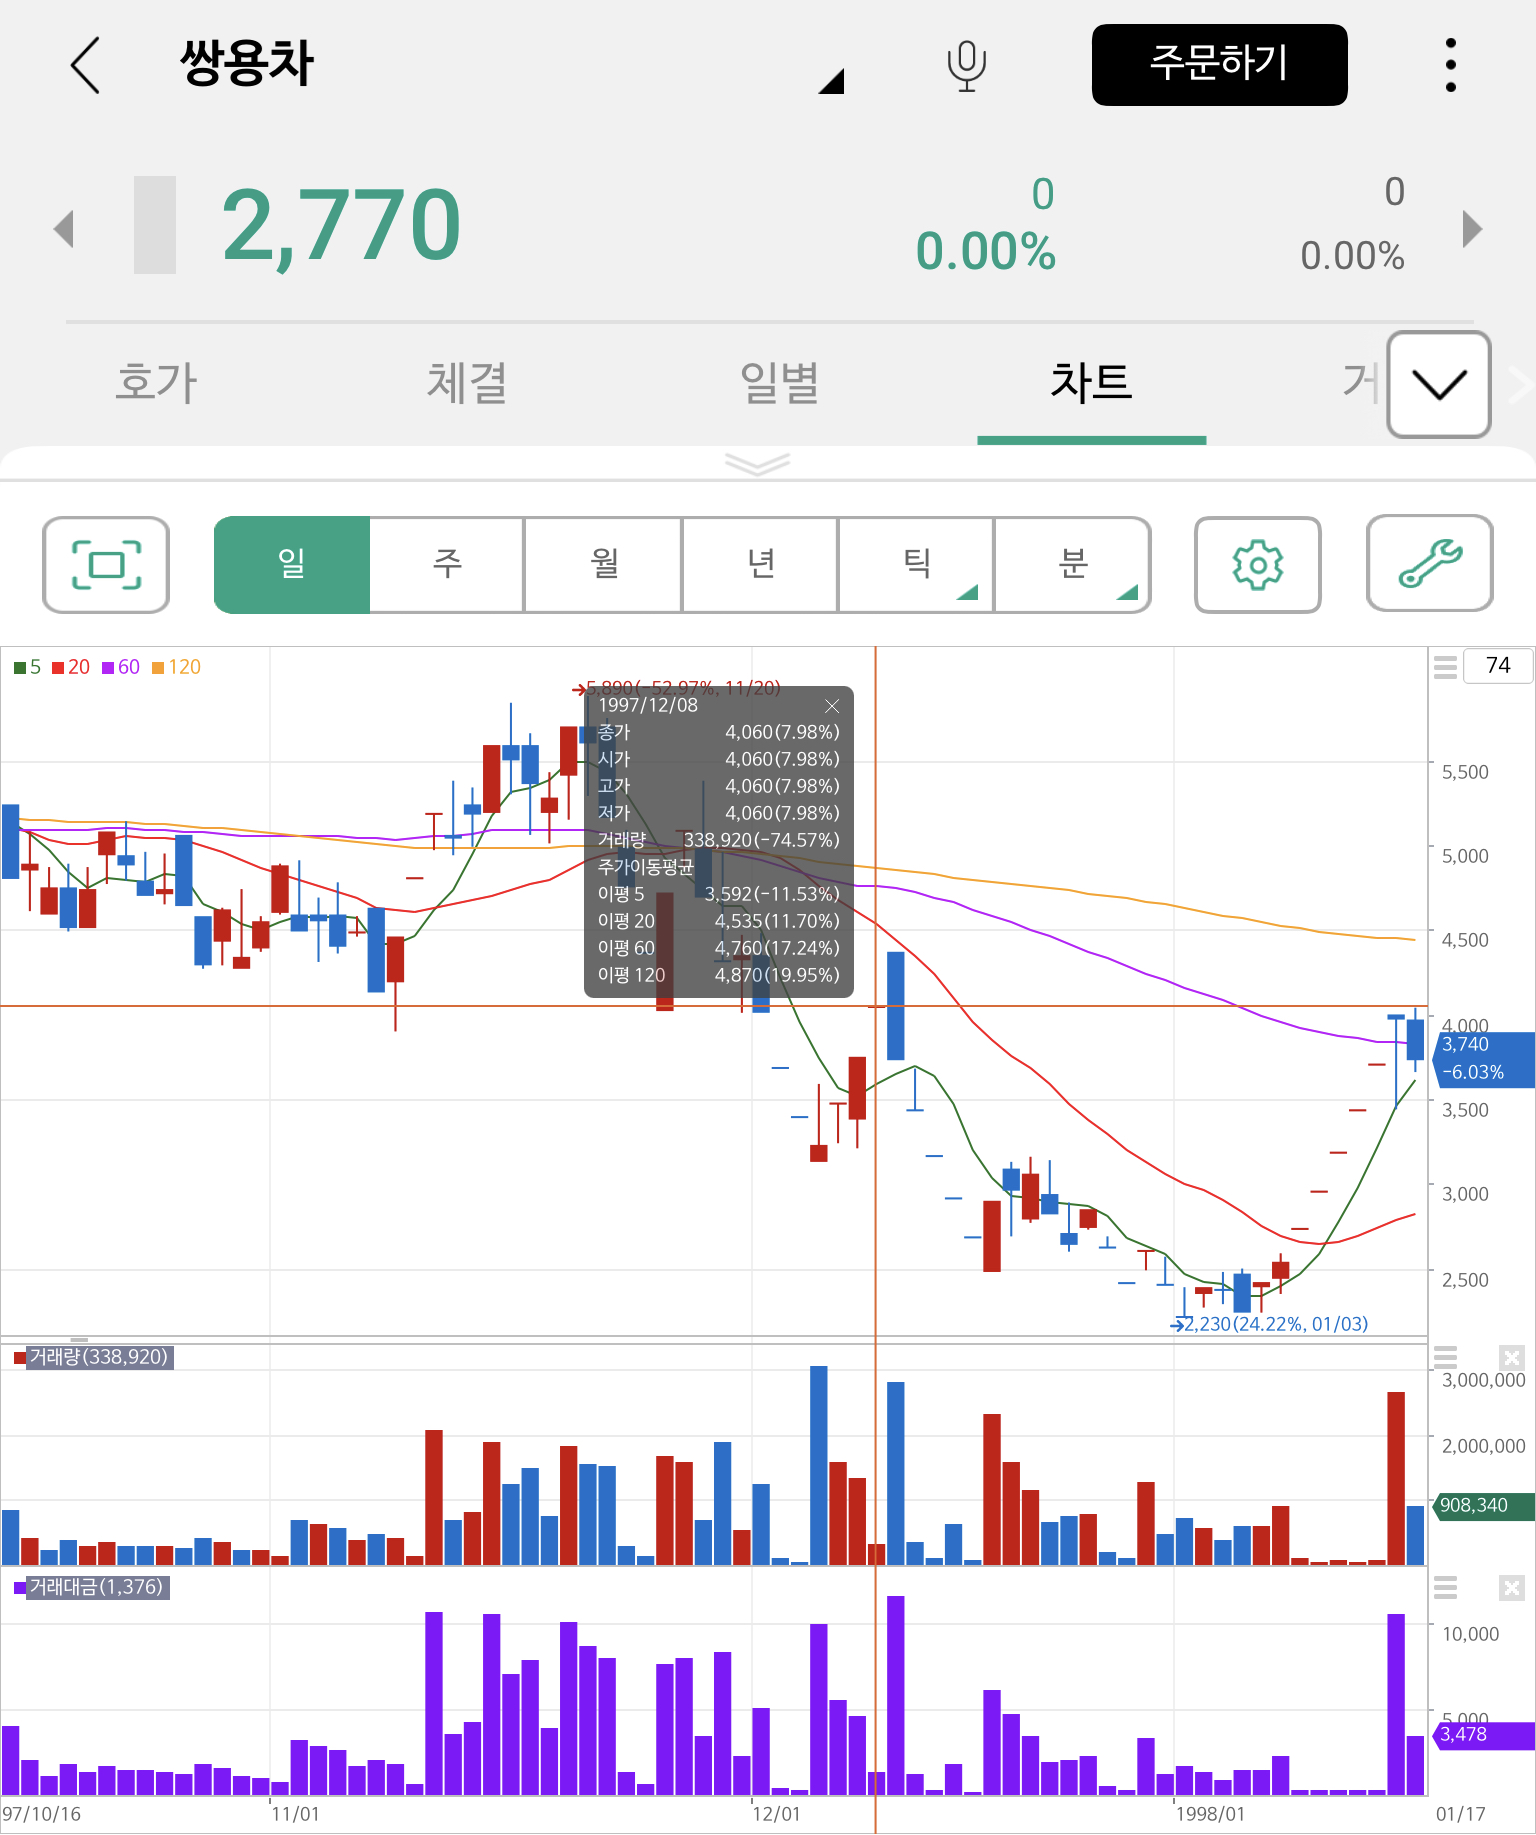Switch to the 일별 tab
Screen dimensions: 1536x1835
(x=780, y=383)
